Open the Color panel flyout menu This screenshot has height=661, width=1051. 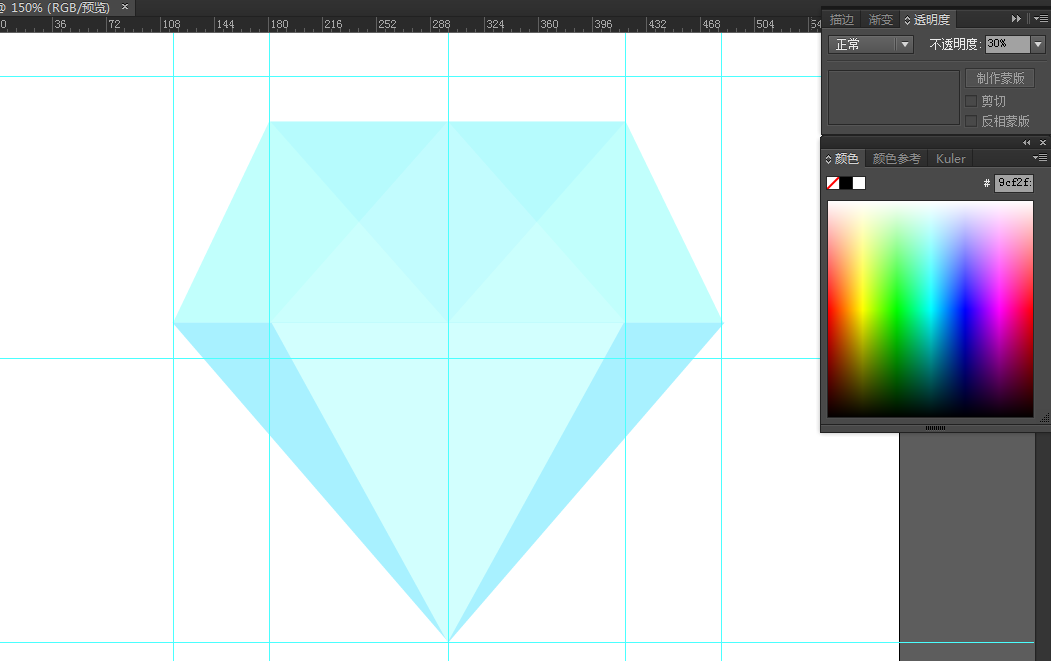(1040, 158)
